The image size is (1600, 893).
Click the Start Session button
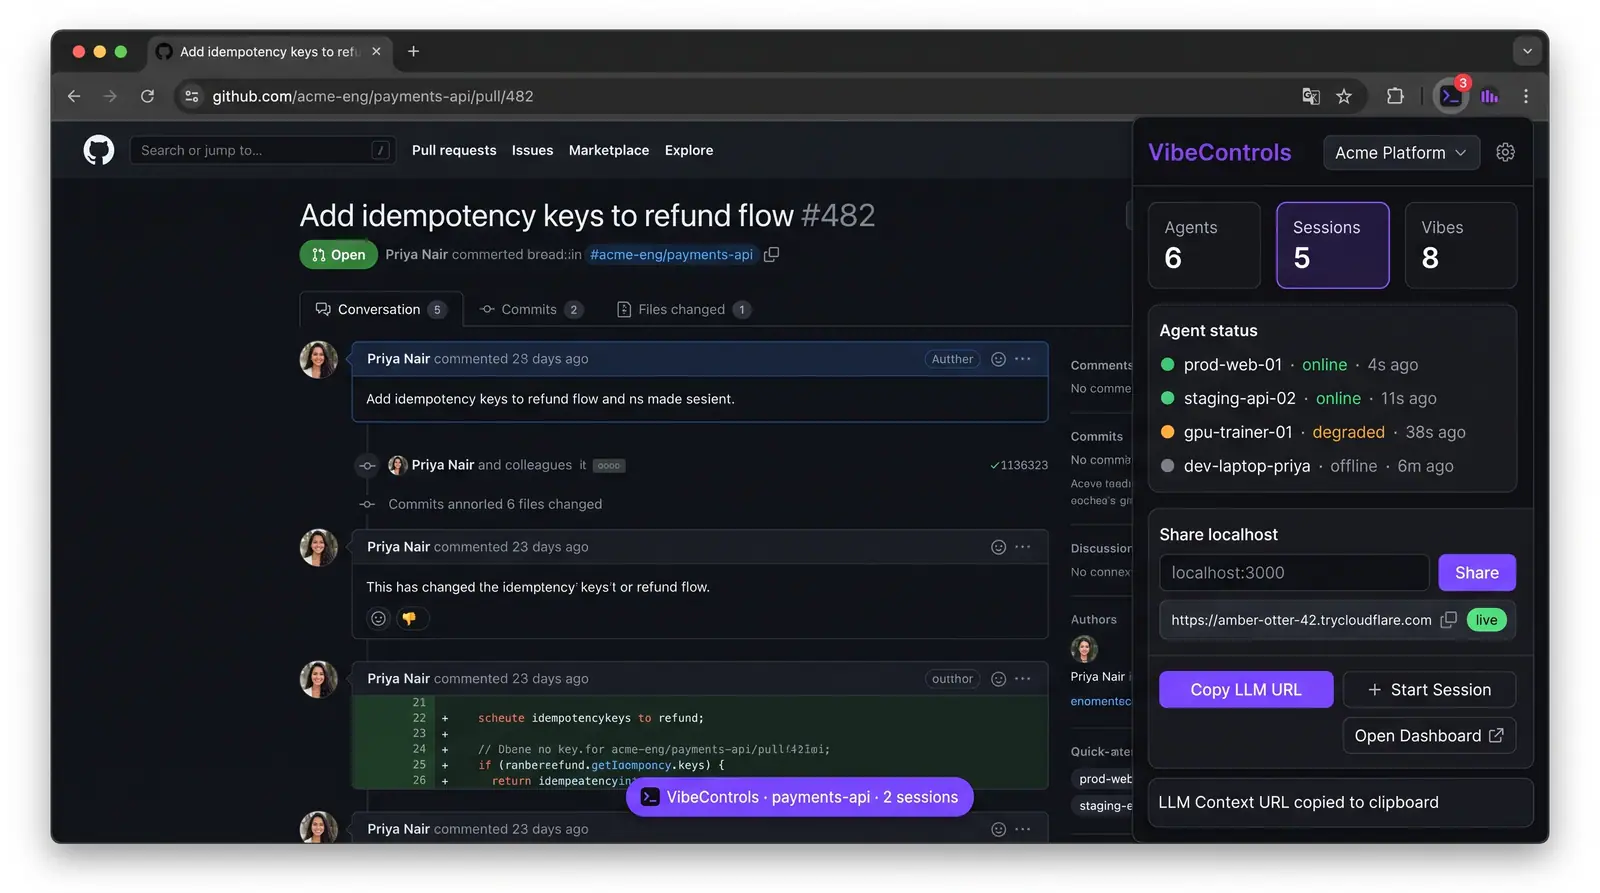click(1429, 690)
